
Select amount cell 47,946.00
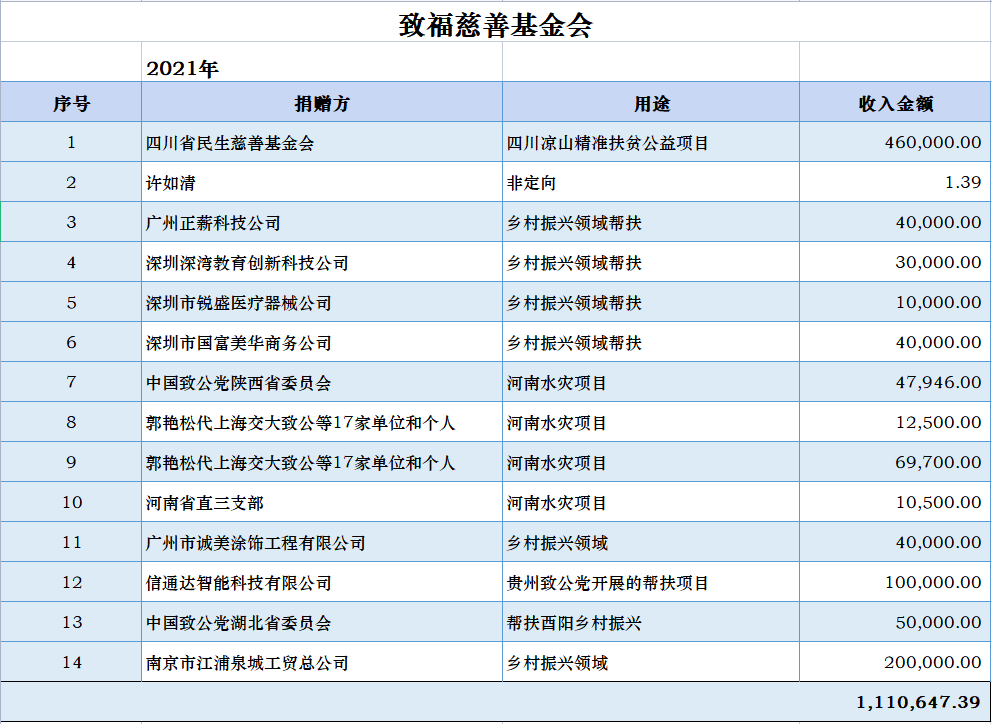click(895, 382)
